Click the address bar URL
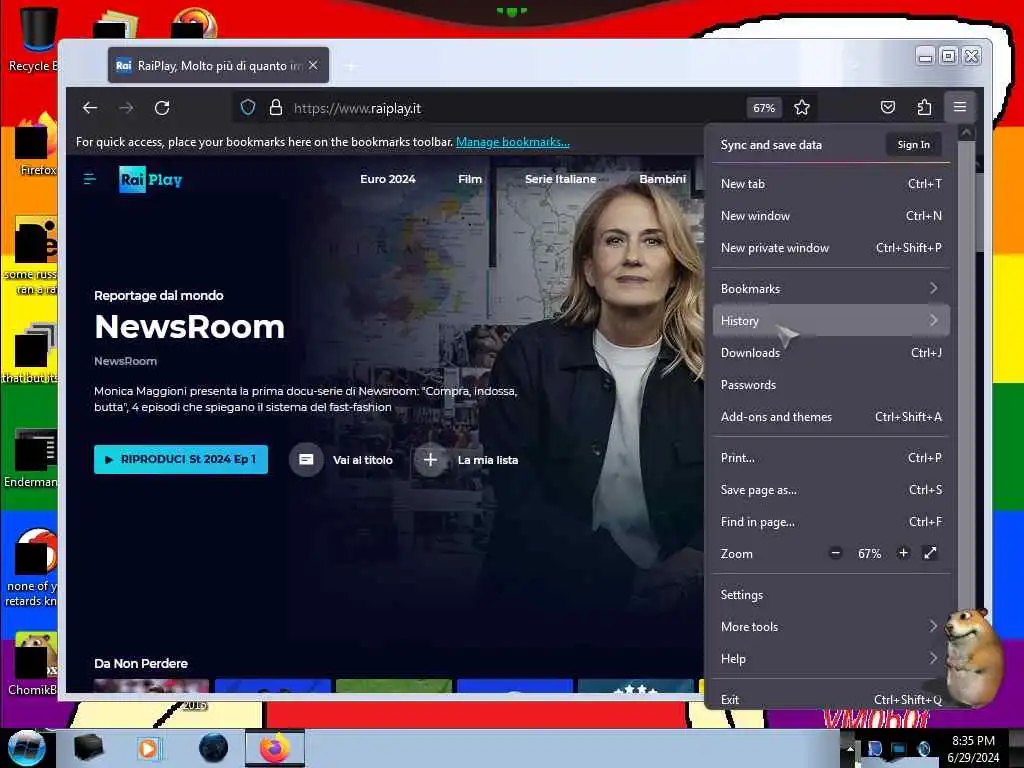The width and height of the screenshot is (1024, 768). coord(357,108)
